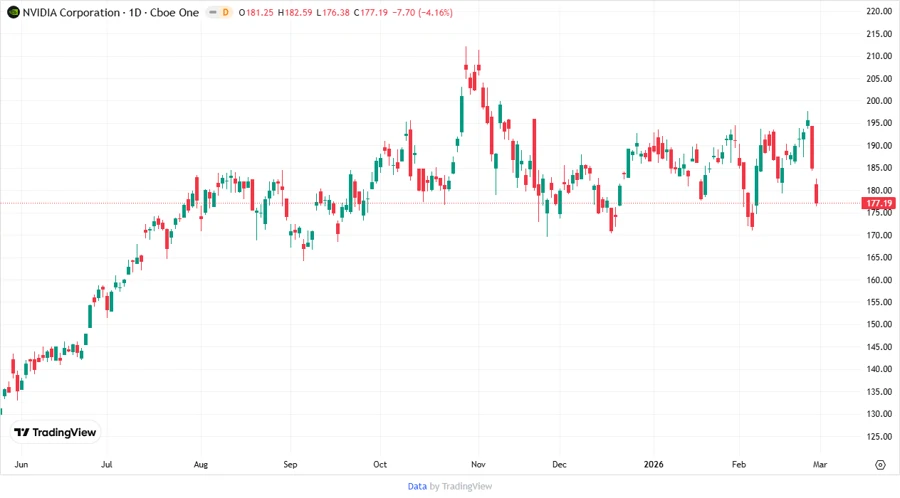Click the low value L176.38

[x=333, y=12]
